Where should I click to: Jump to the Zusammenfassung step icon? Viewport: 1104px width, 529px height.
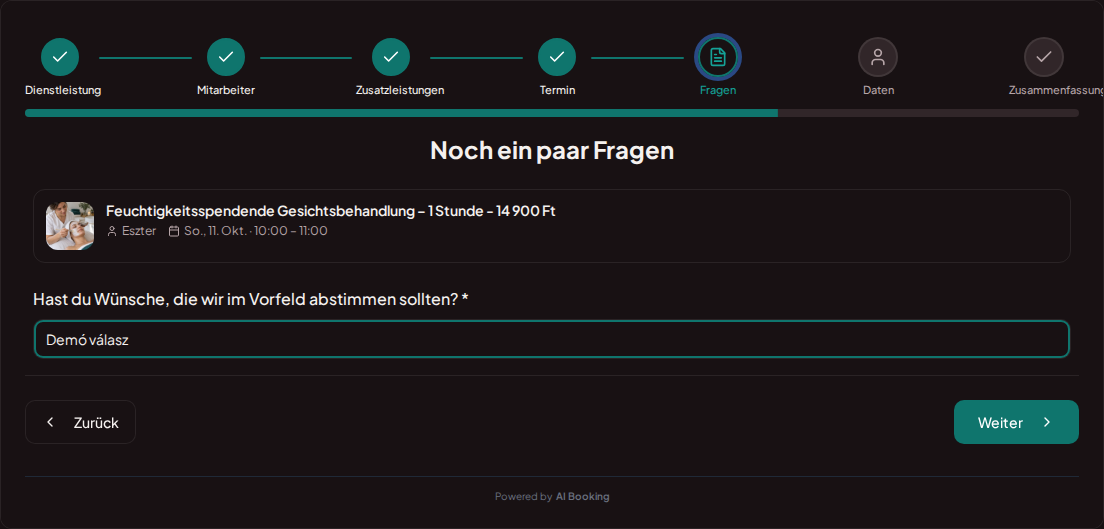[x=1043, y=57]
